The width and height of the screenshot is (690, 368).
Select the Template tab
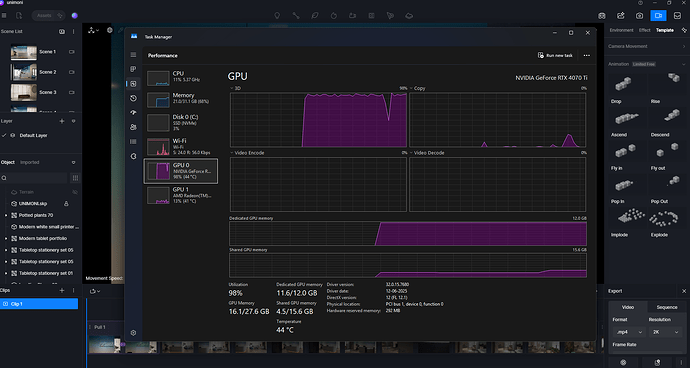tap(664, 30)
